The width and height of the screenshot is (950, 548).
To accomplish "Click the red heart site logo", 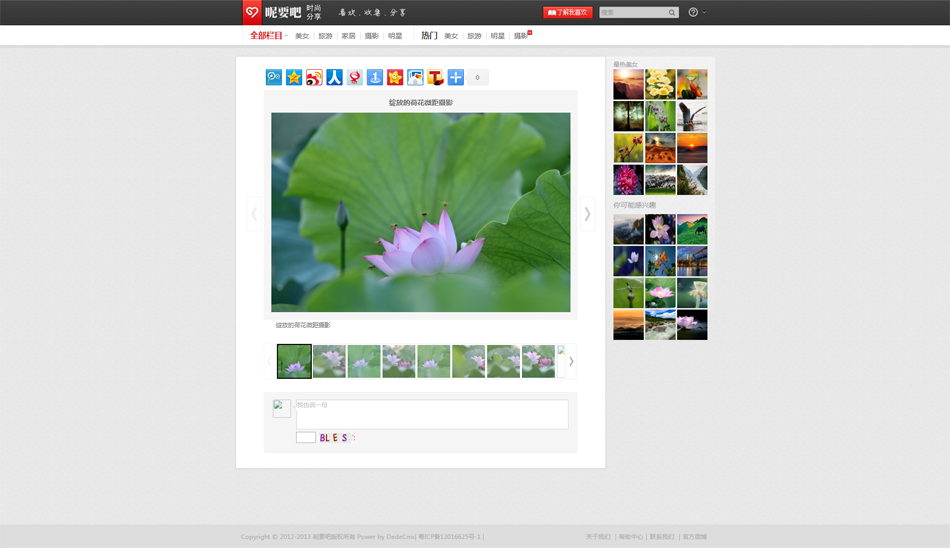I will (252, 12).
